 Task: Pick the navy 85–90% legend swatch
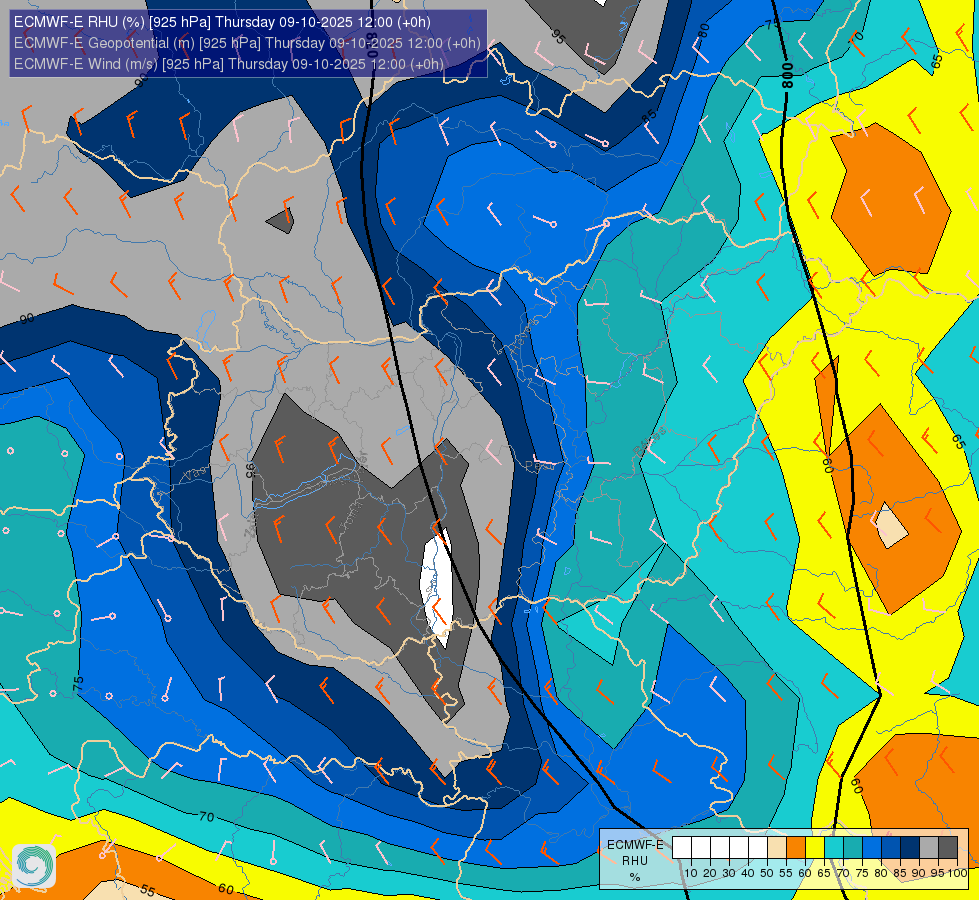click(910, 848)
